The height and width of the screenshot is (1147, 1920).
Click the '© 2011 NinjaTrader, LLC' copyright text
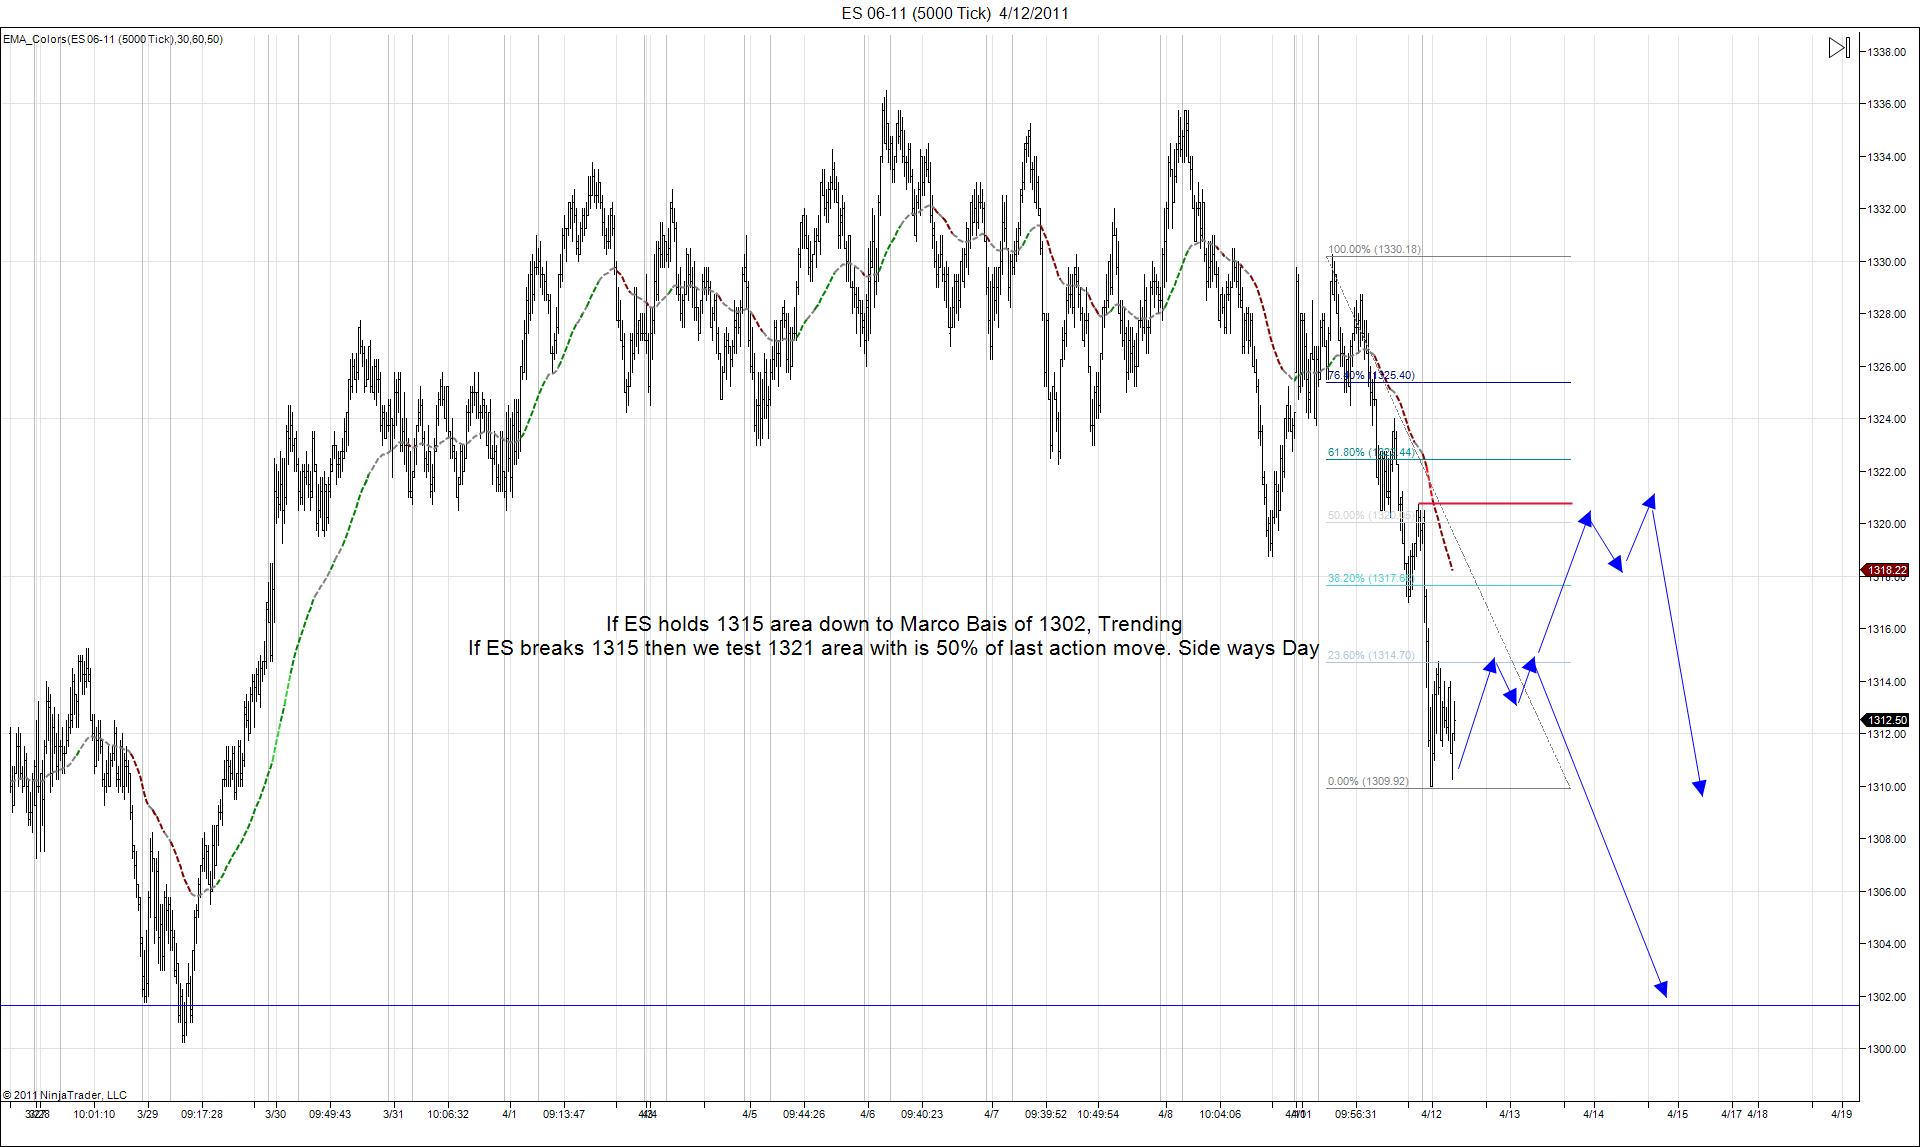coord(65,1095)
